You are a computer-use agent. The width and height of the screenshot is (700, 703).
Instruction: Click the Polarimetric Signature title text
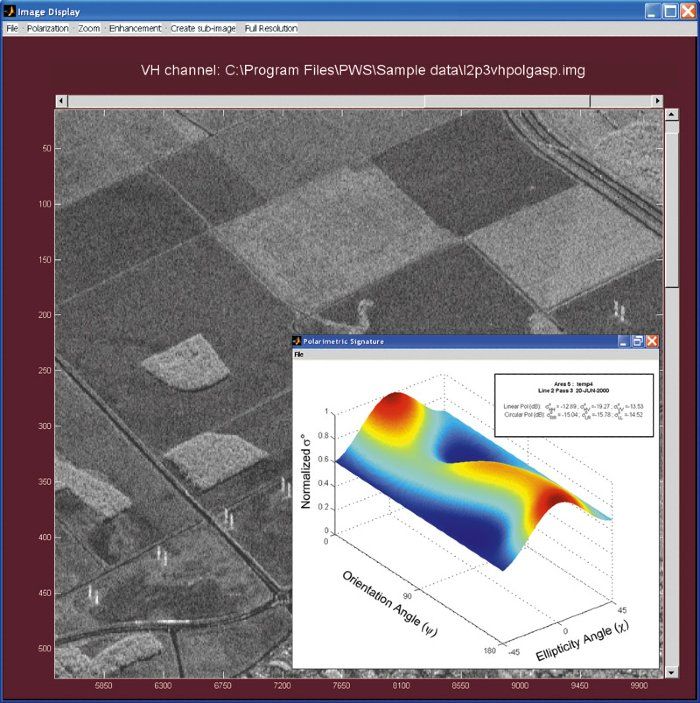343,342
